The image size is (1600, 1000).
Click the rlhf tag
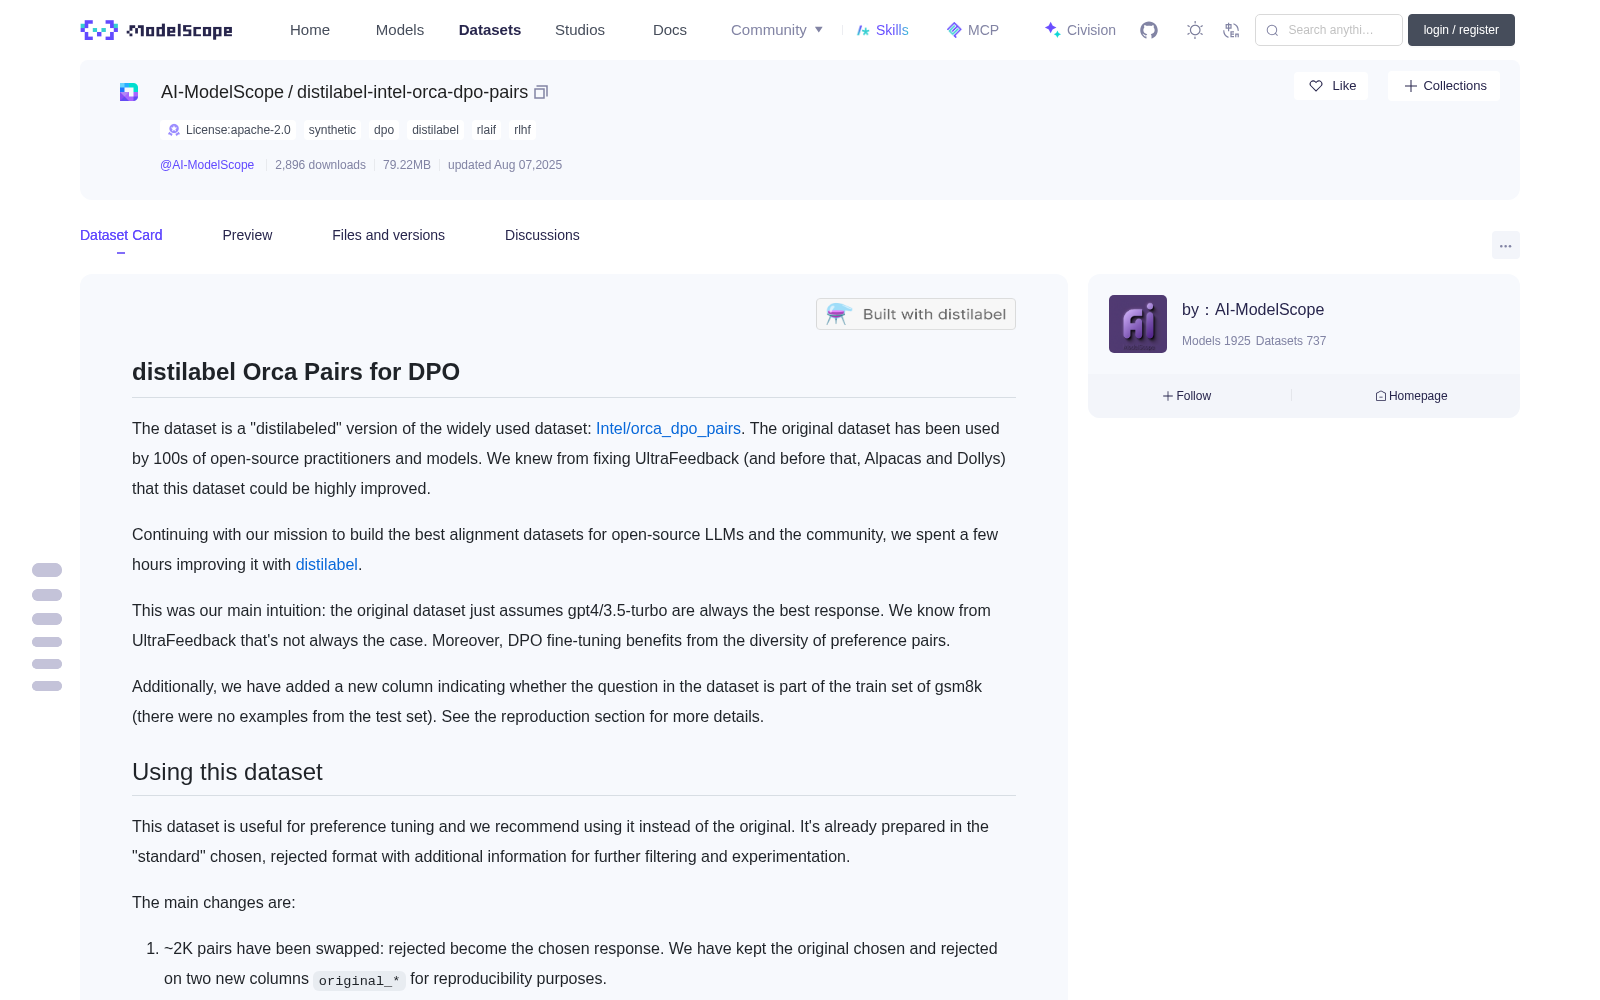click(x=522, y=130)
